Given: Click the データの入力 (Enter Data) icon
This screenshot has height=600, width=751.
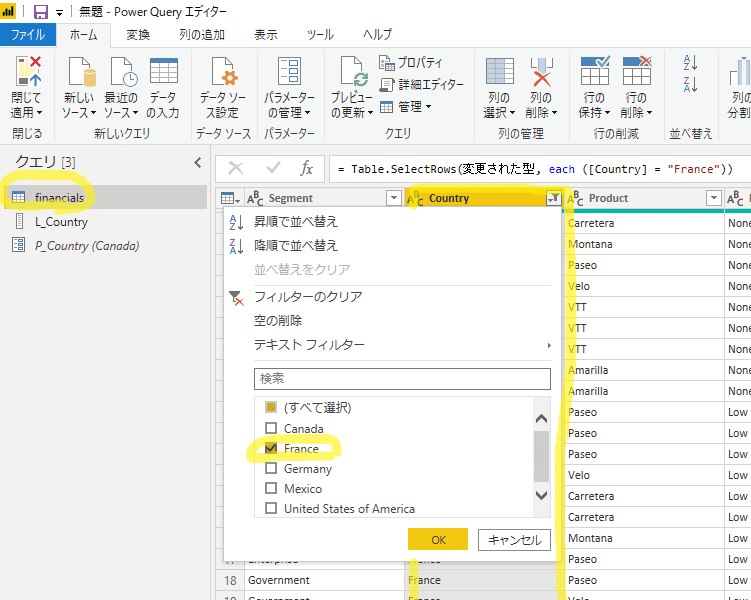Looking at the screenshot, I should (x=163, y=71).
